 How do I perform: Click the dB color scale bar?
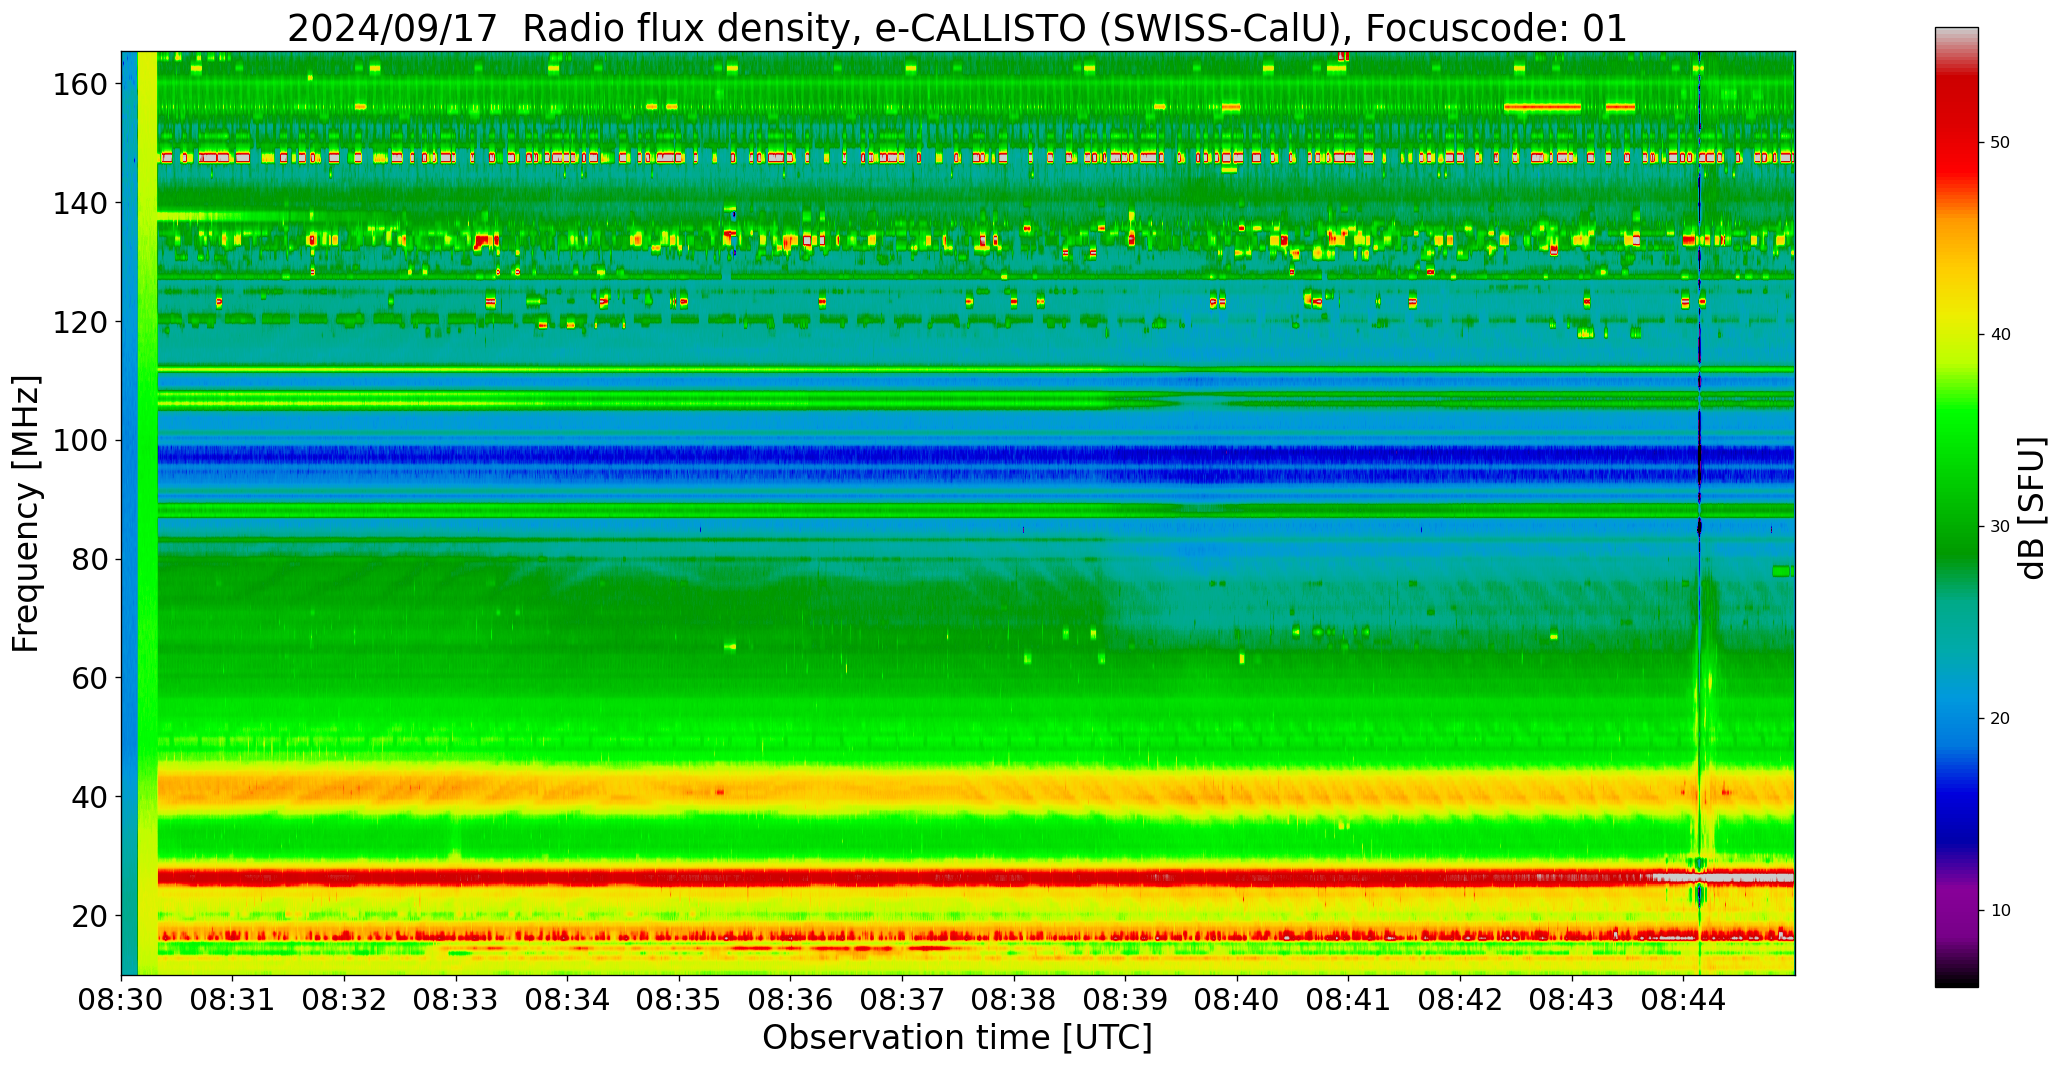pos(1956,507)
